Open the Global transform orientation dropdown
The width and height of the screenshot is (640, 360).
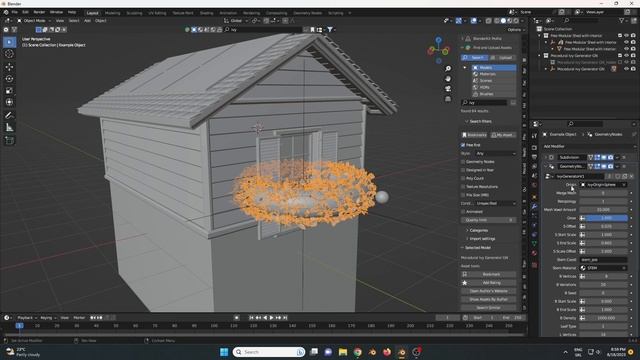pos(237,20)
